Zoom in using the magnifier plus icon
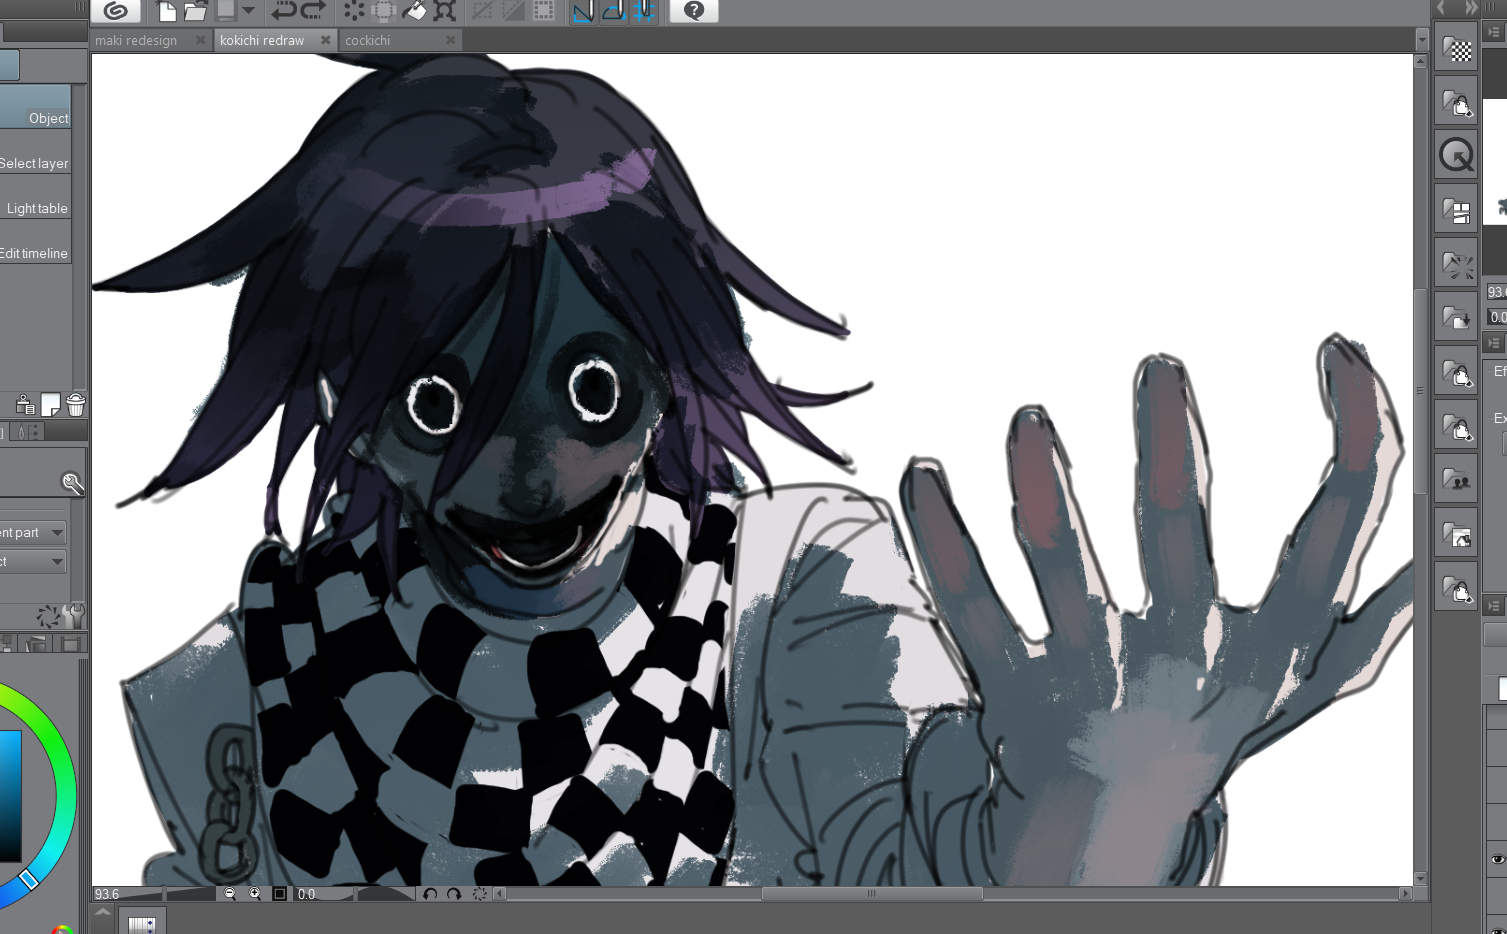This screenshot has width=1507, height=934. 255,894
